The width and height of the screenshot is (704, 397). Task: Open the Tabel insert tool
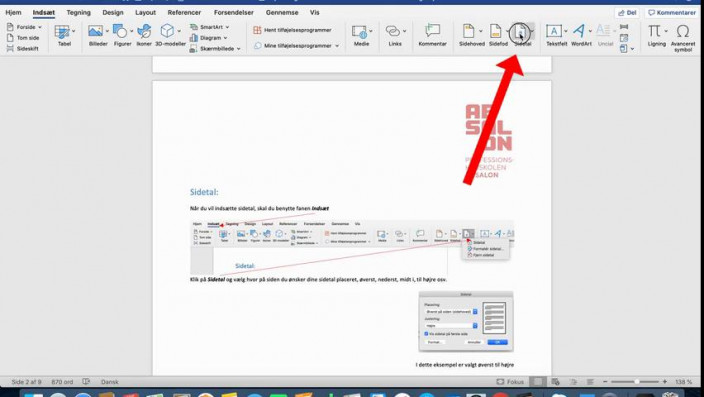click(62, 32)
